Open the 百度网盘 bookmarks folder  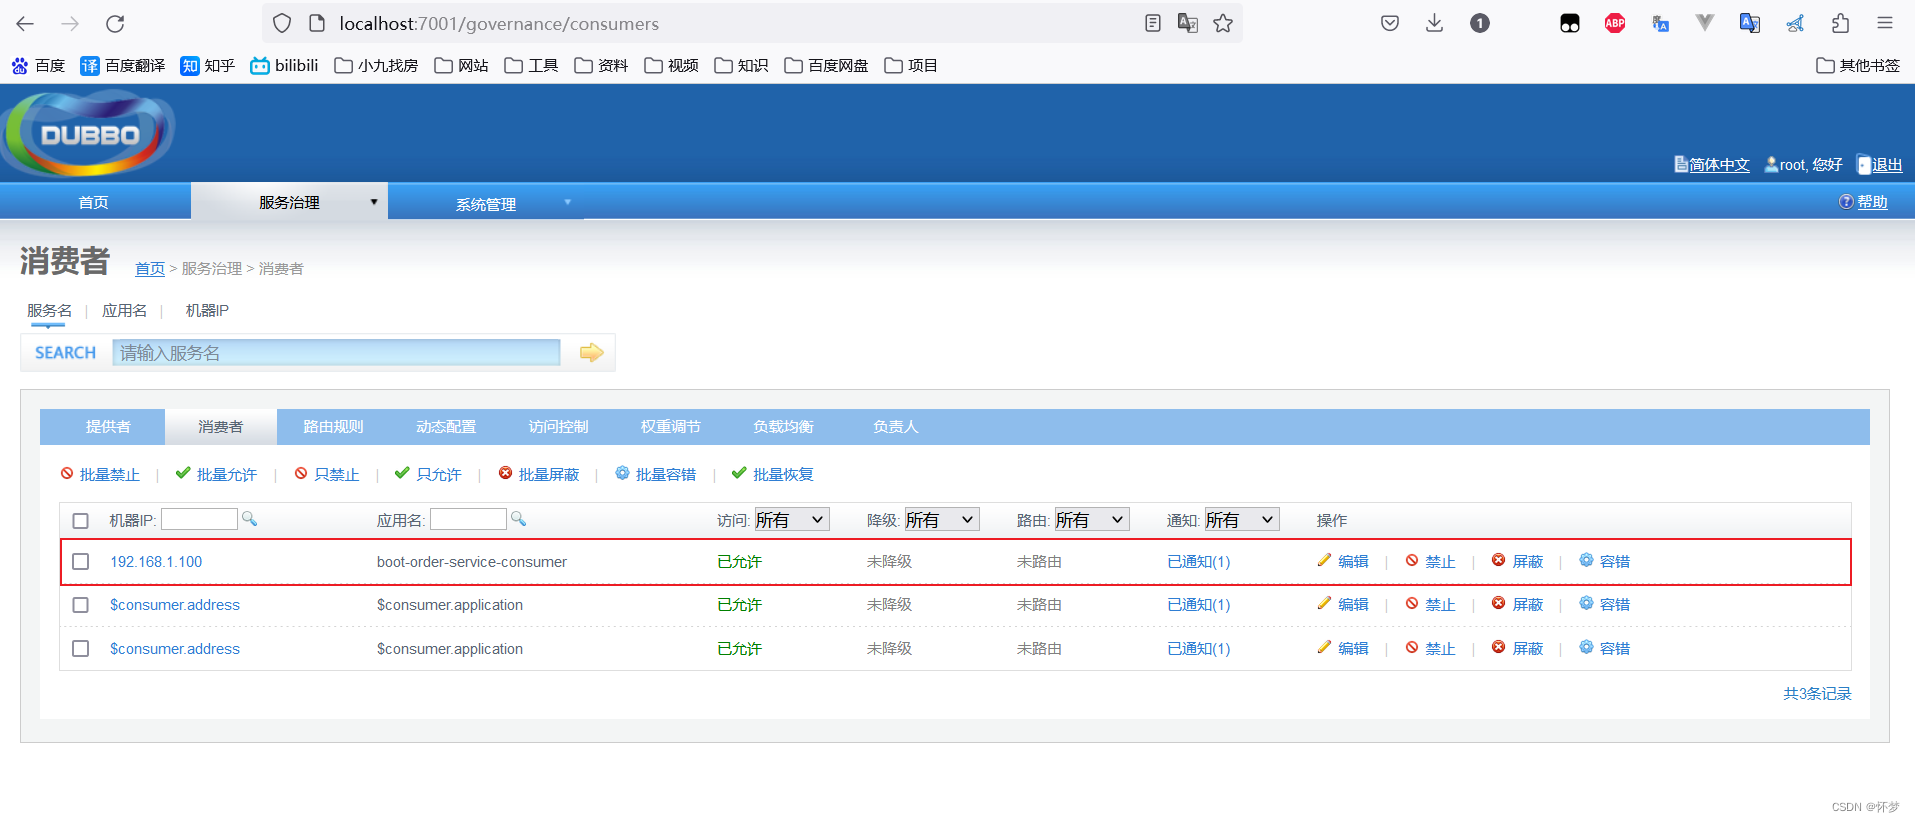point(826,65)
